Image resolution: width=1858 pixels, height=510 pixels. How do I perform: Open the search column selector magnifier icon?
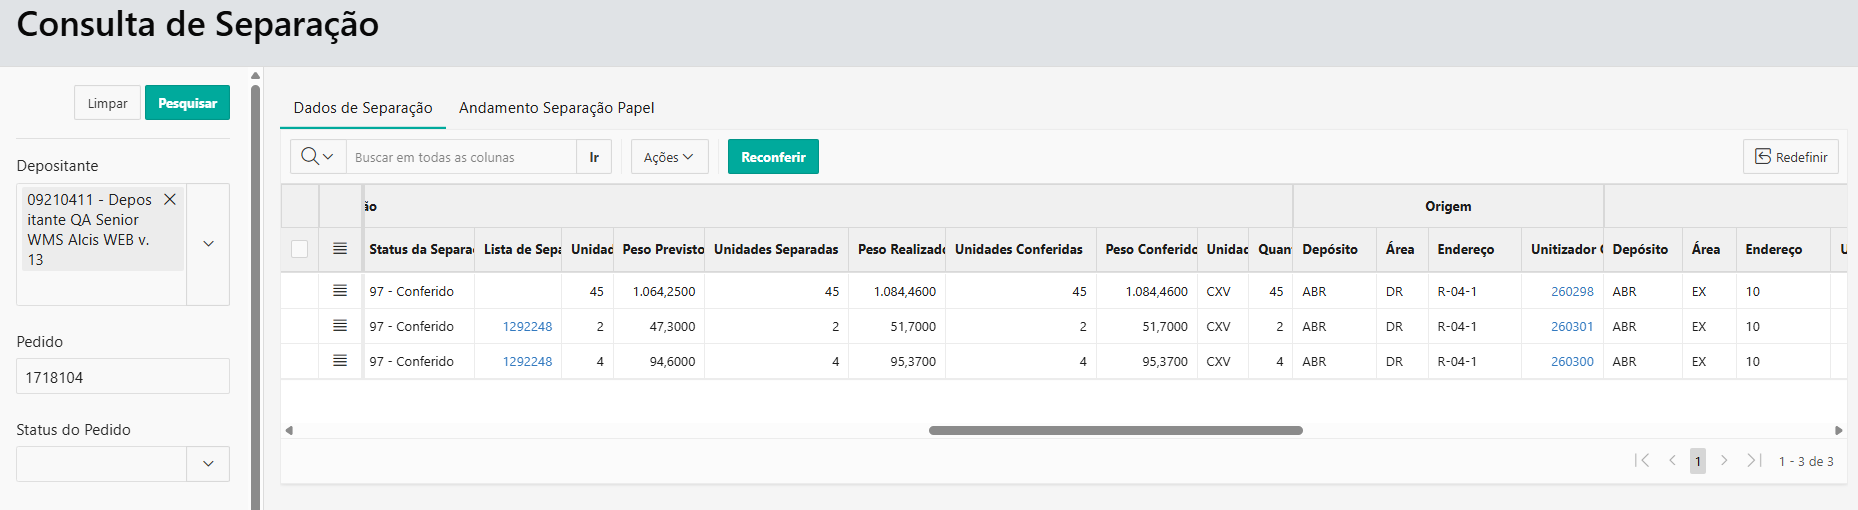click(316, 157)
